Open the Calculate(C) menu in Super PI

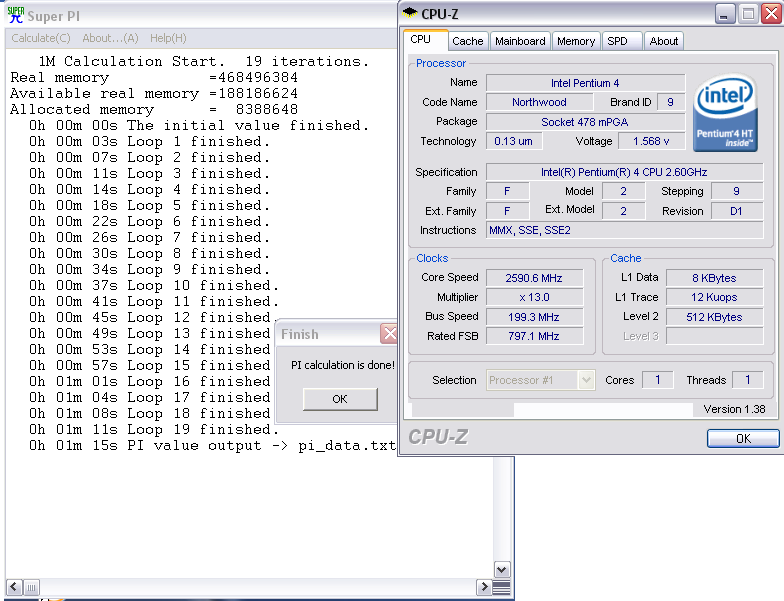click(x=41, y=38)
